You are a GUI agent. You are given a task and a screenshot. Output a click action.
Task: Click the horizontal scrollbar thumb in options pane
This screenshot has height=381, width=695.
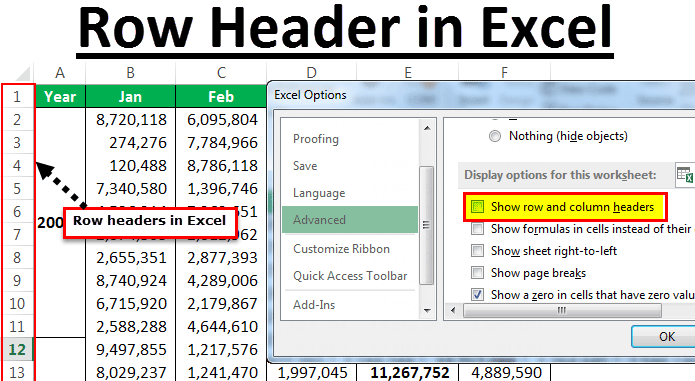coord(562,310)
